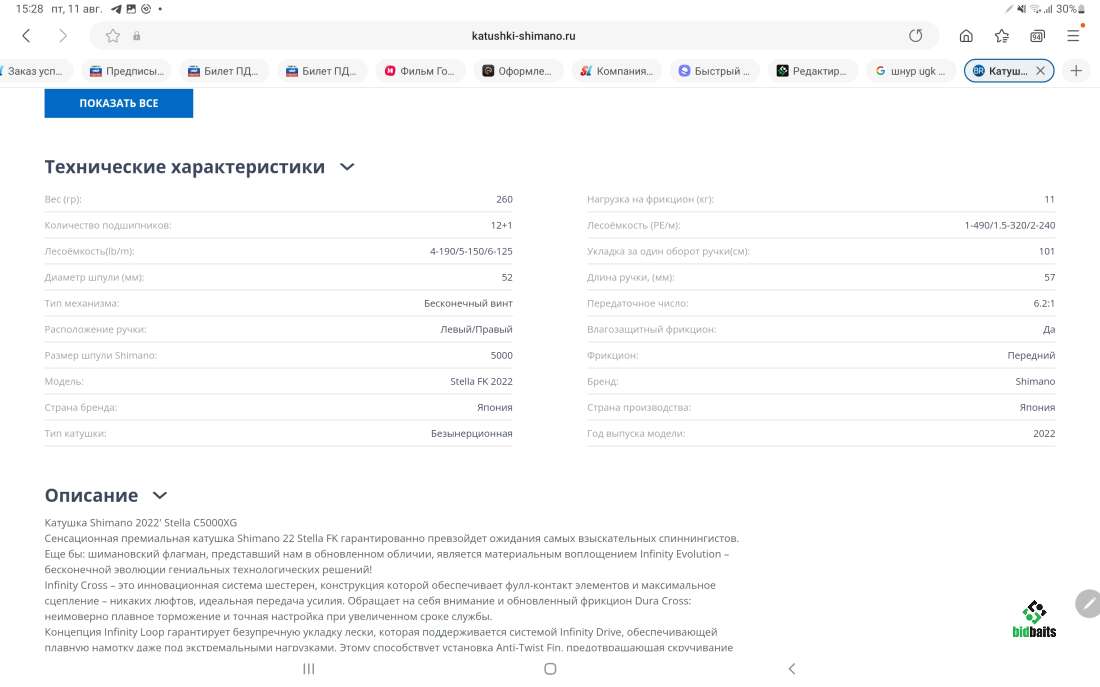1100x687 pixels.
Task: Open the bookmarks list icon
Action: pyautogui.click(x=1002, y=36)
